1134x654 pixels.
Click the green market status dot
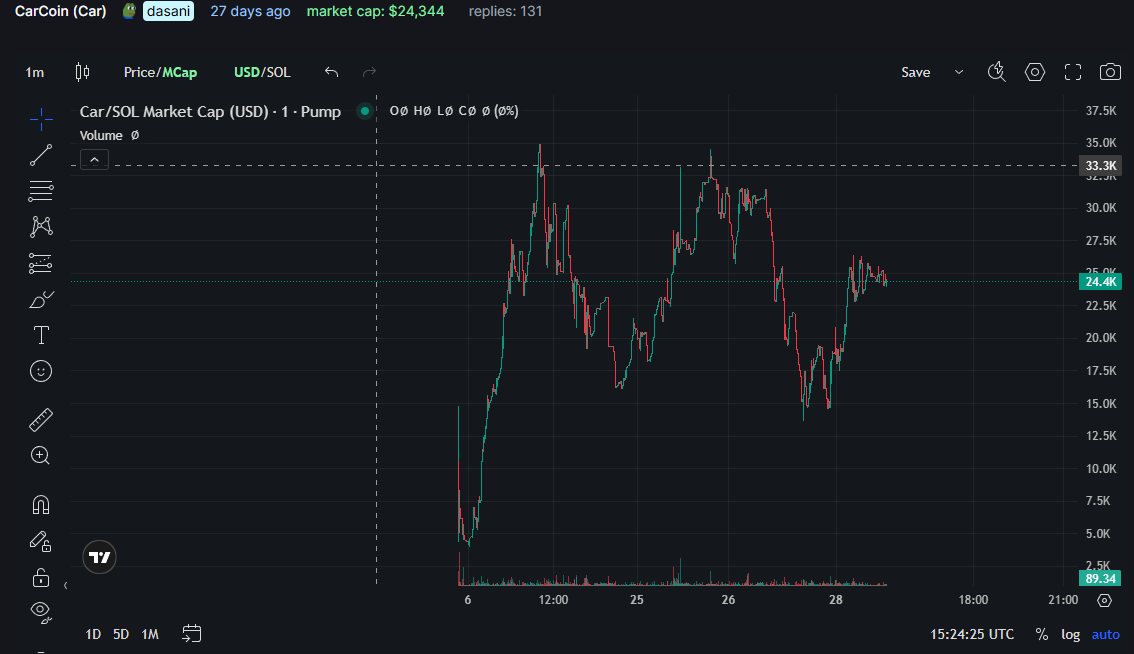(x=365, y=111)
